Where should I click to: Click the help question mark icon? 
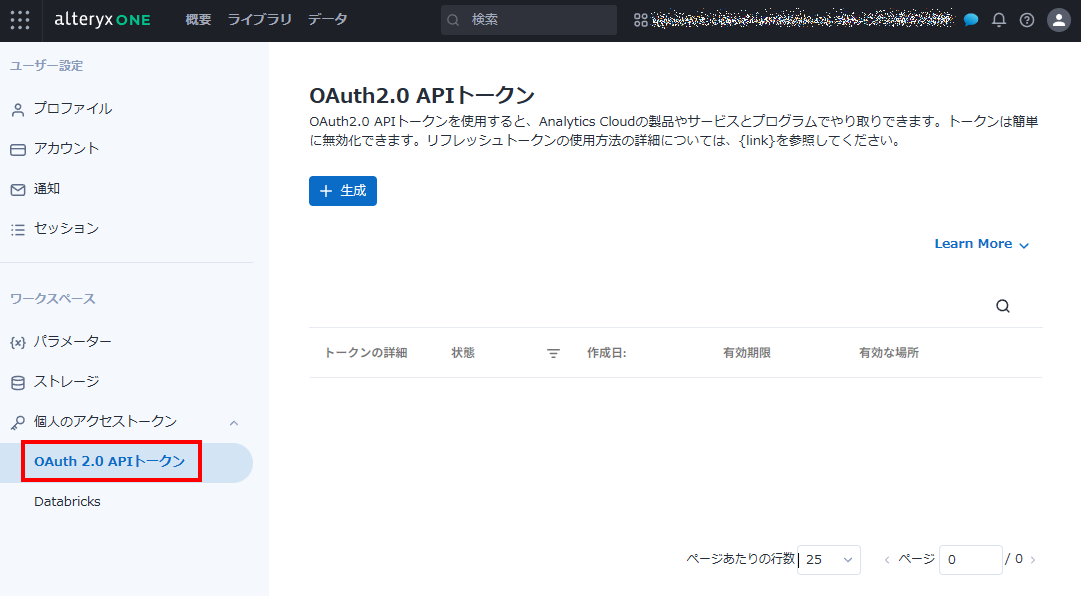pyautogui.click(x=1027, y=20)
